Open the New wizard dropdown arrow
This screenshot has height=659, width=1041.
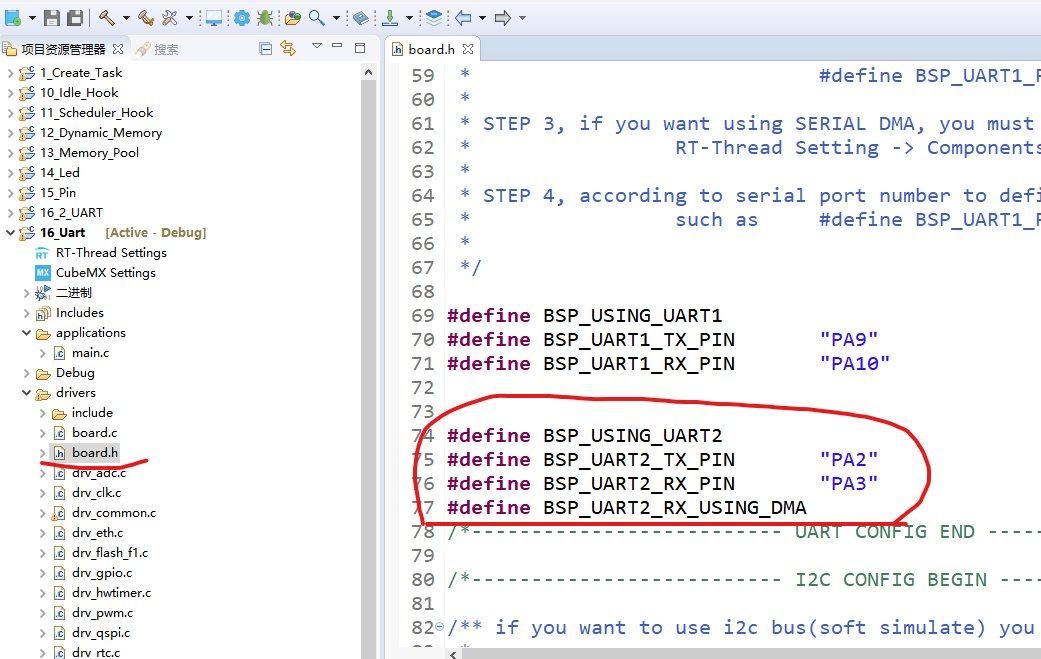pyautogui.click(x=31, y=18)
